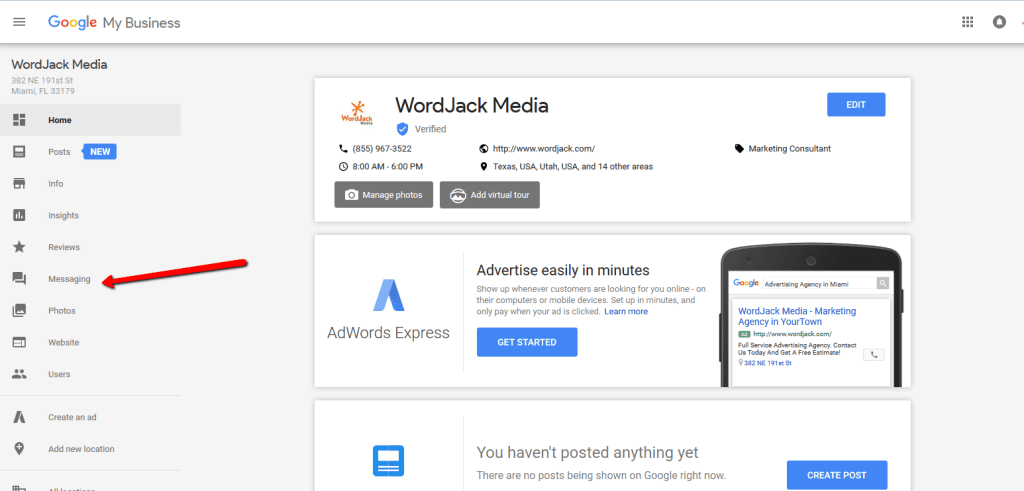Click the Info storefront icon
The image size is (1024, 491).
[x=19, y=183]
